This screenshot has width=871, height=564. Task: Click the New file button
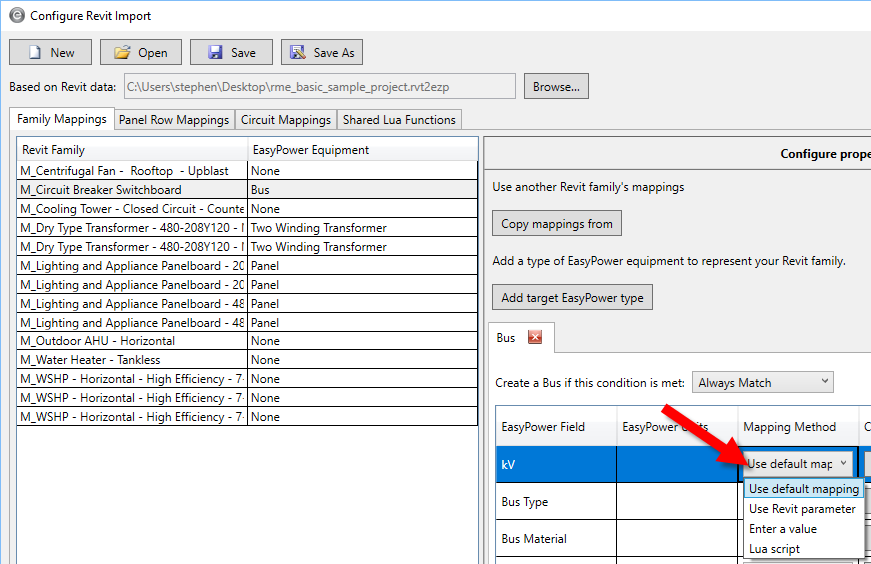coord(50,52)
